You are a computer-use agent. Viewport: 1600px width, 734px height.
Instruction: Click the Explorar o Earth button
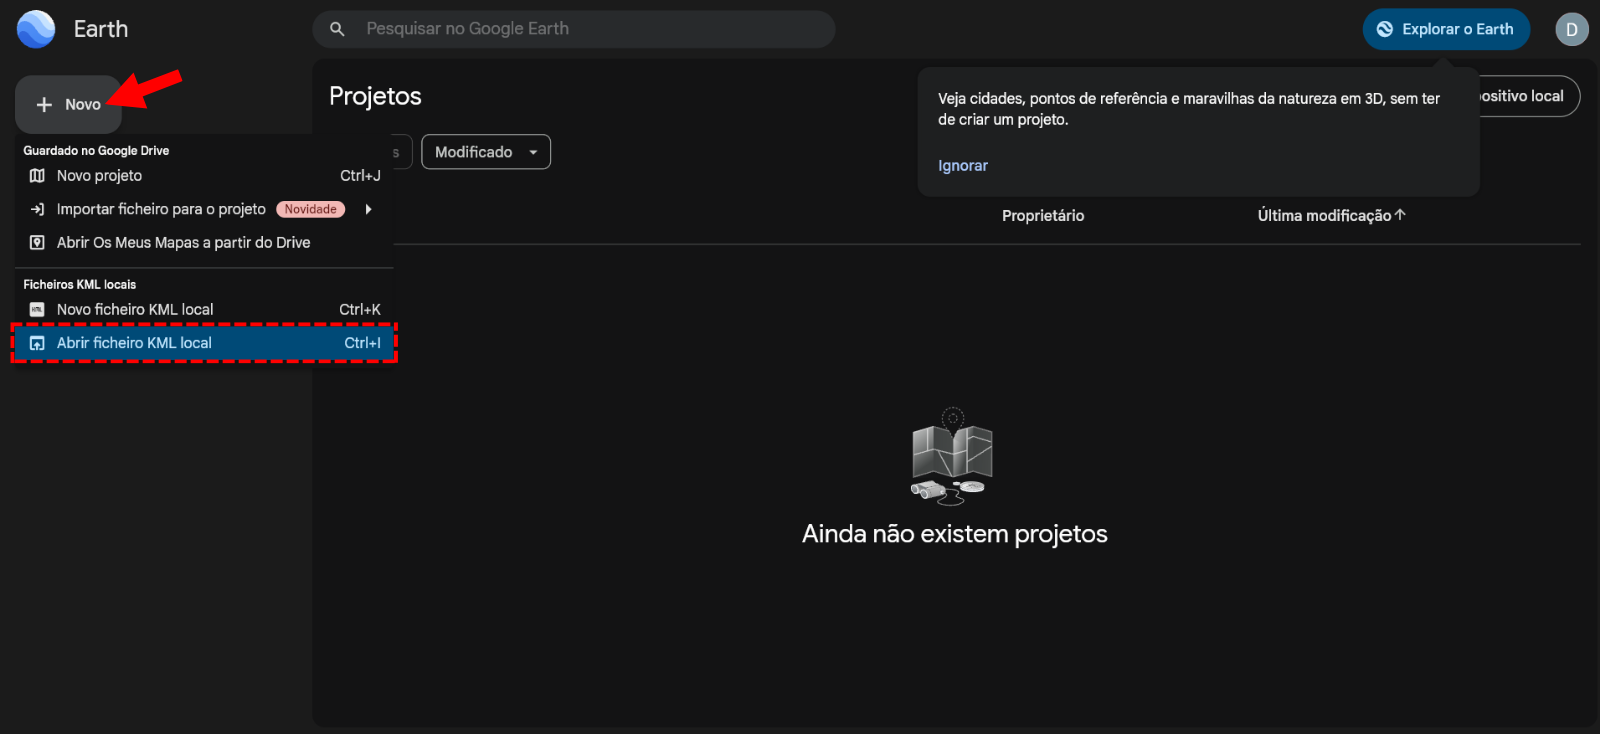click(x=1445, y=30)
